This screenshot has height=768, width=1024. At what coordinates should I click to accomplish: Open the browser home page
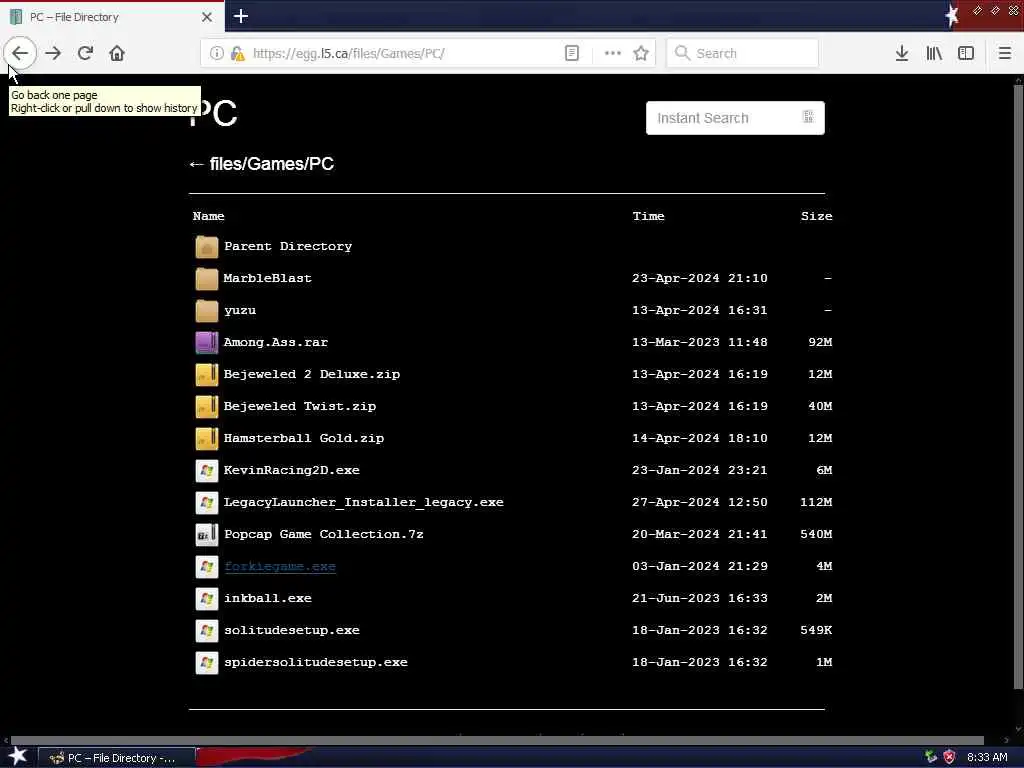click(117, 53)
